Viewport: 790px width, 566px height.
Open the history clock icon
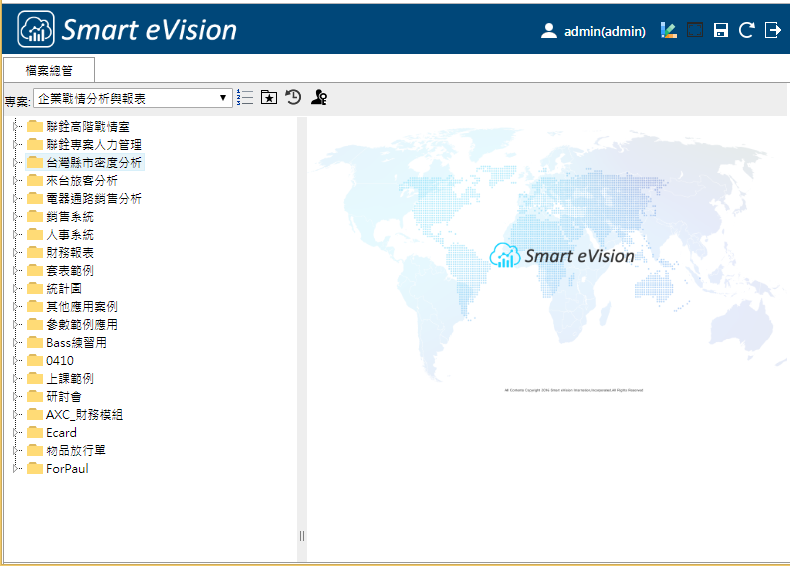click(x=293, y=97)
